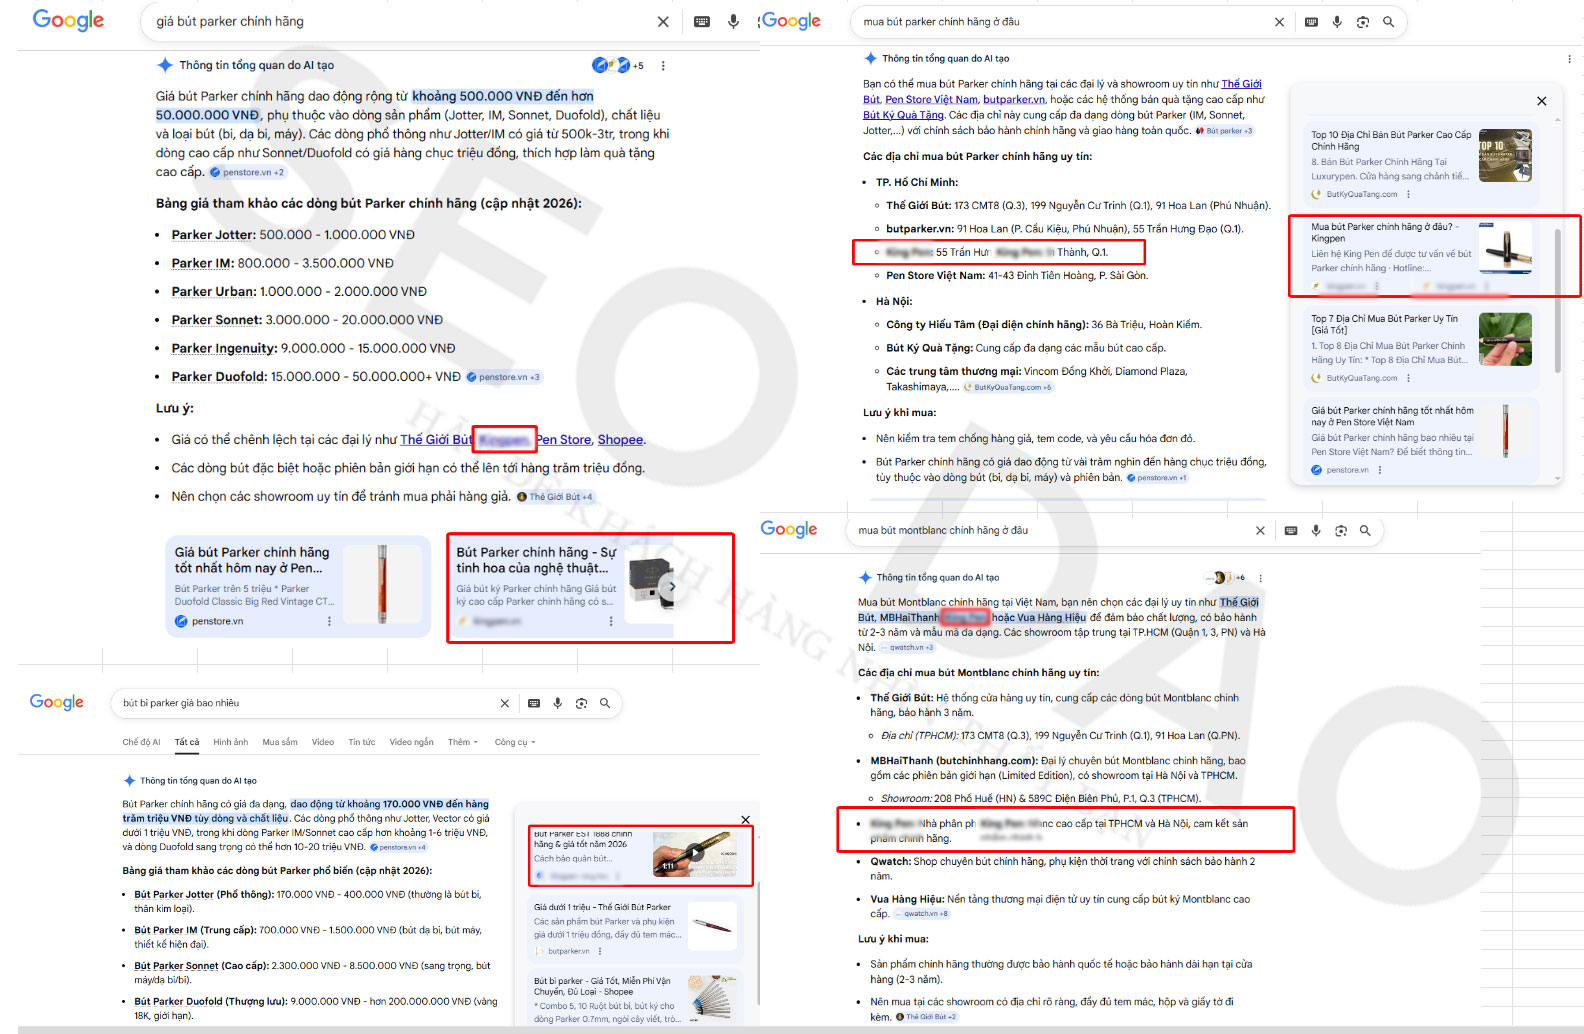Image resolution: width=1584 pixels, height=1034 pixels.
Task: Click search magnifier for 'mua bút parker chính hãng ở đâu'
Action: 1388,21
